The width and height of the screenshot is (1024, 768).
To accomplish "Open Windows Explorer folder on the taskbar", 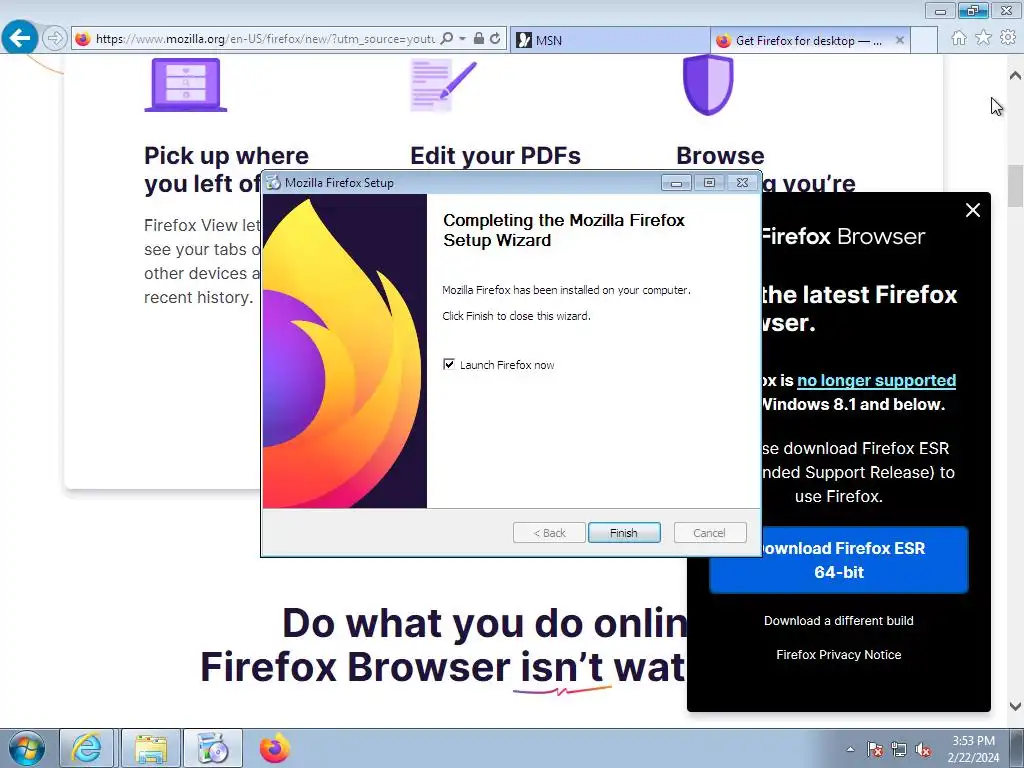I will click(x=151, y=748).
